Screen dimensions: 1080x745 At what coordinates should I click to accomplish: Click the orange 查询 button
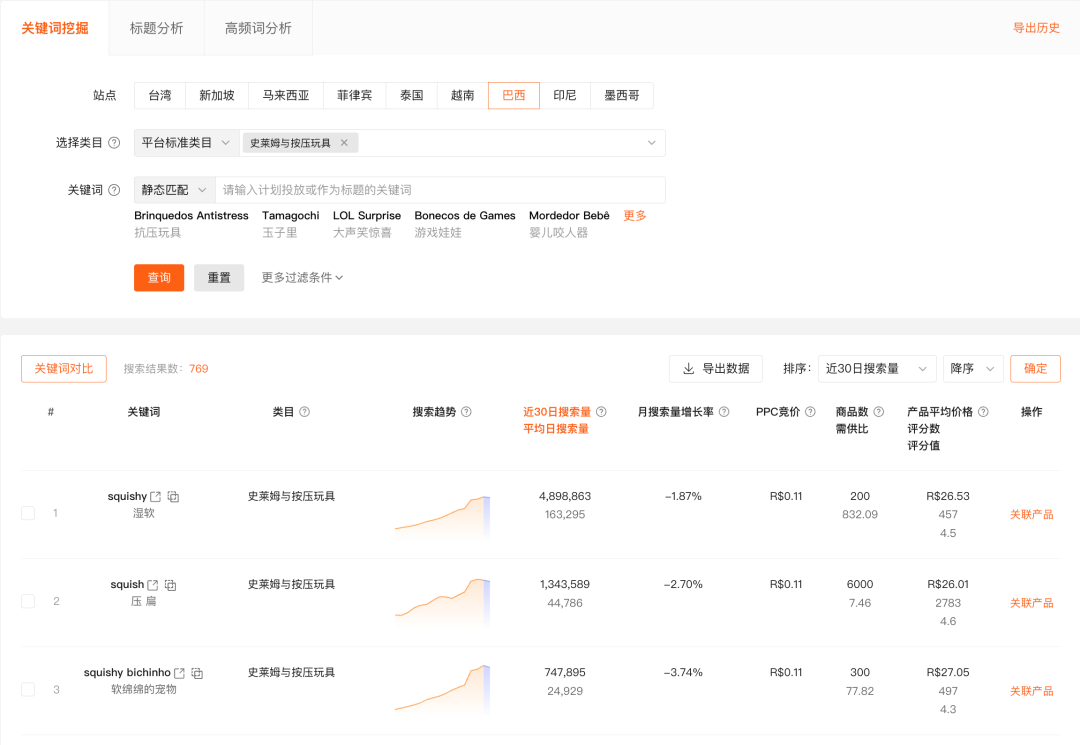pos(159,277)
